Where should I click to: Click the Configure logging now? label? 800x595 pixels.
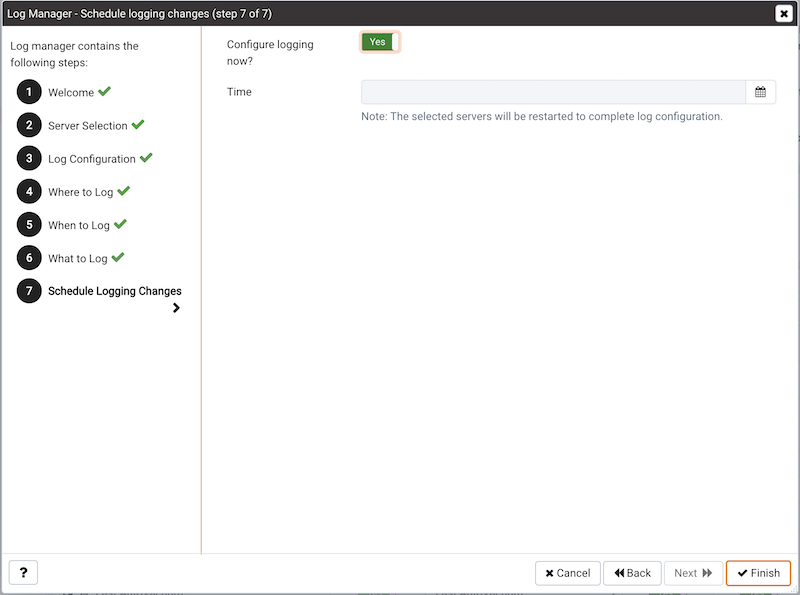click(270, 53)
